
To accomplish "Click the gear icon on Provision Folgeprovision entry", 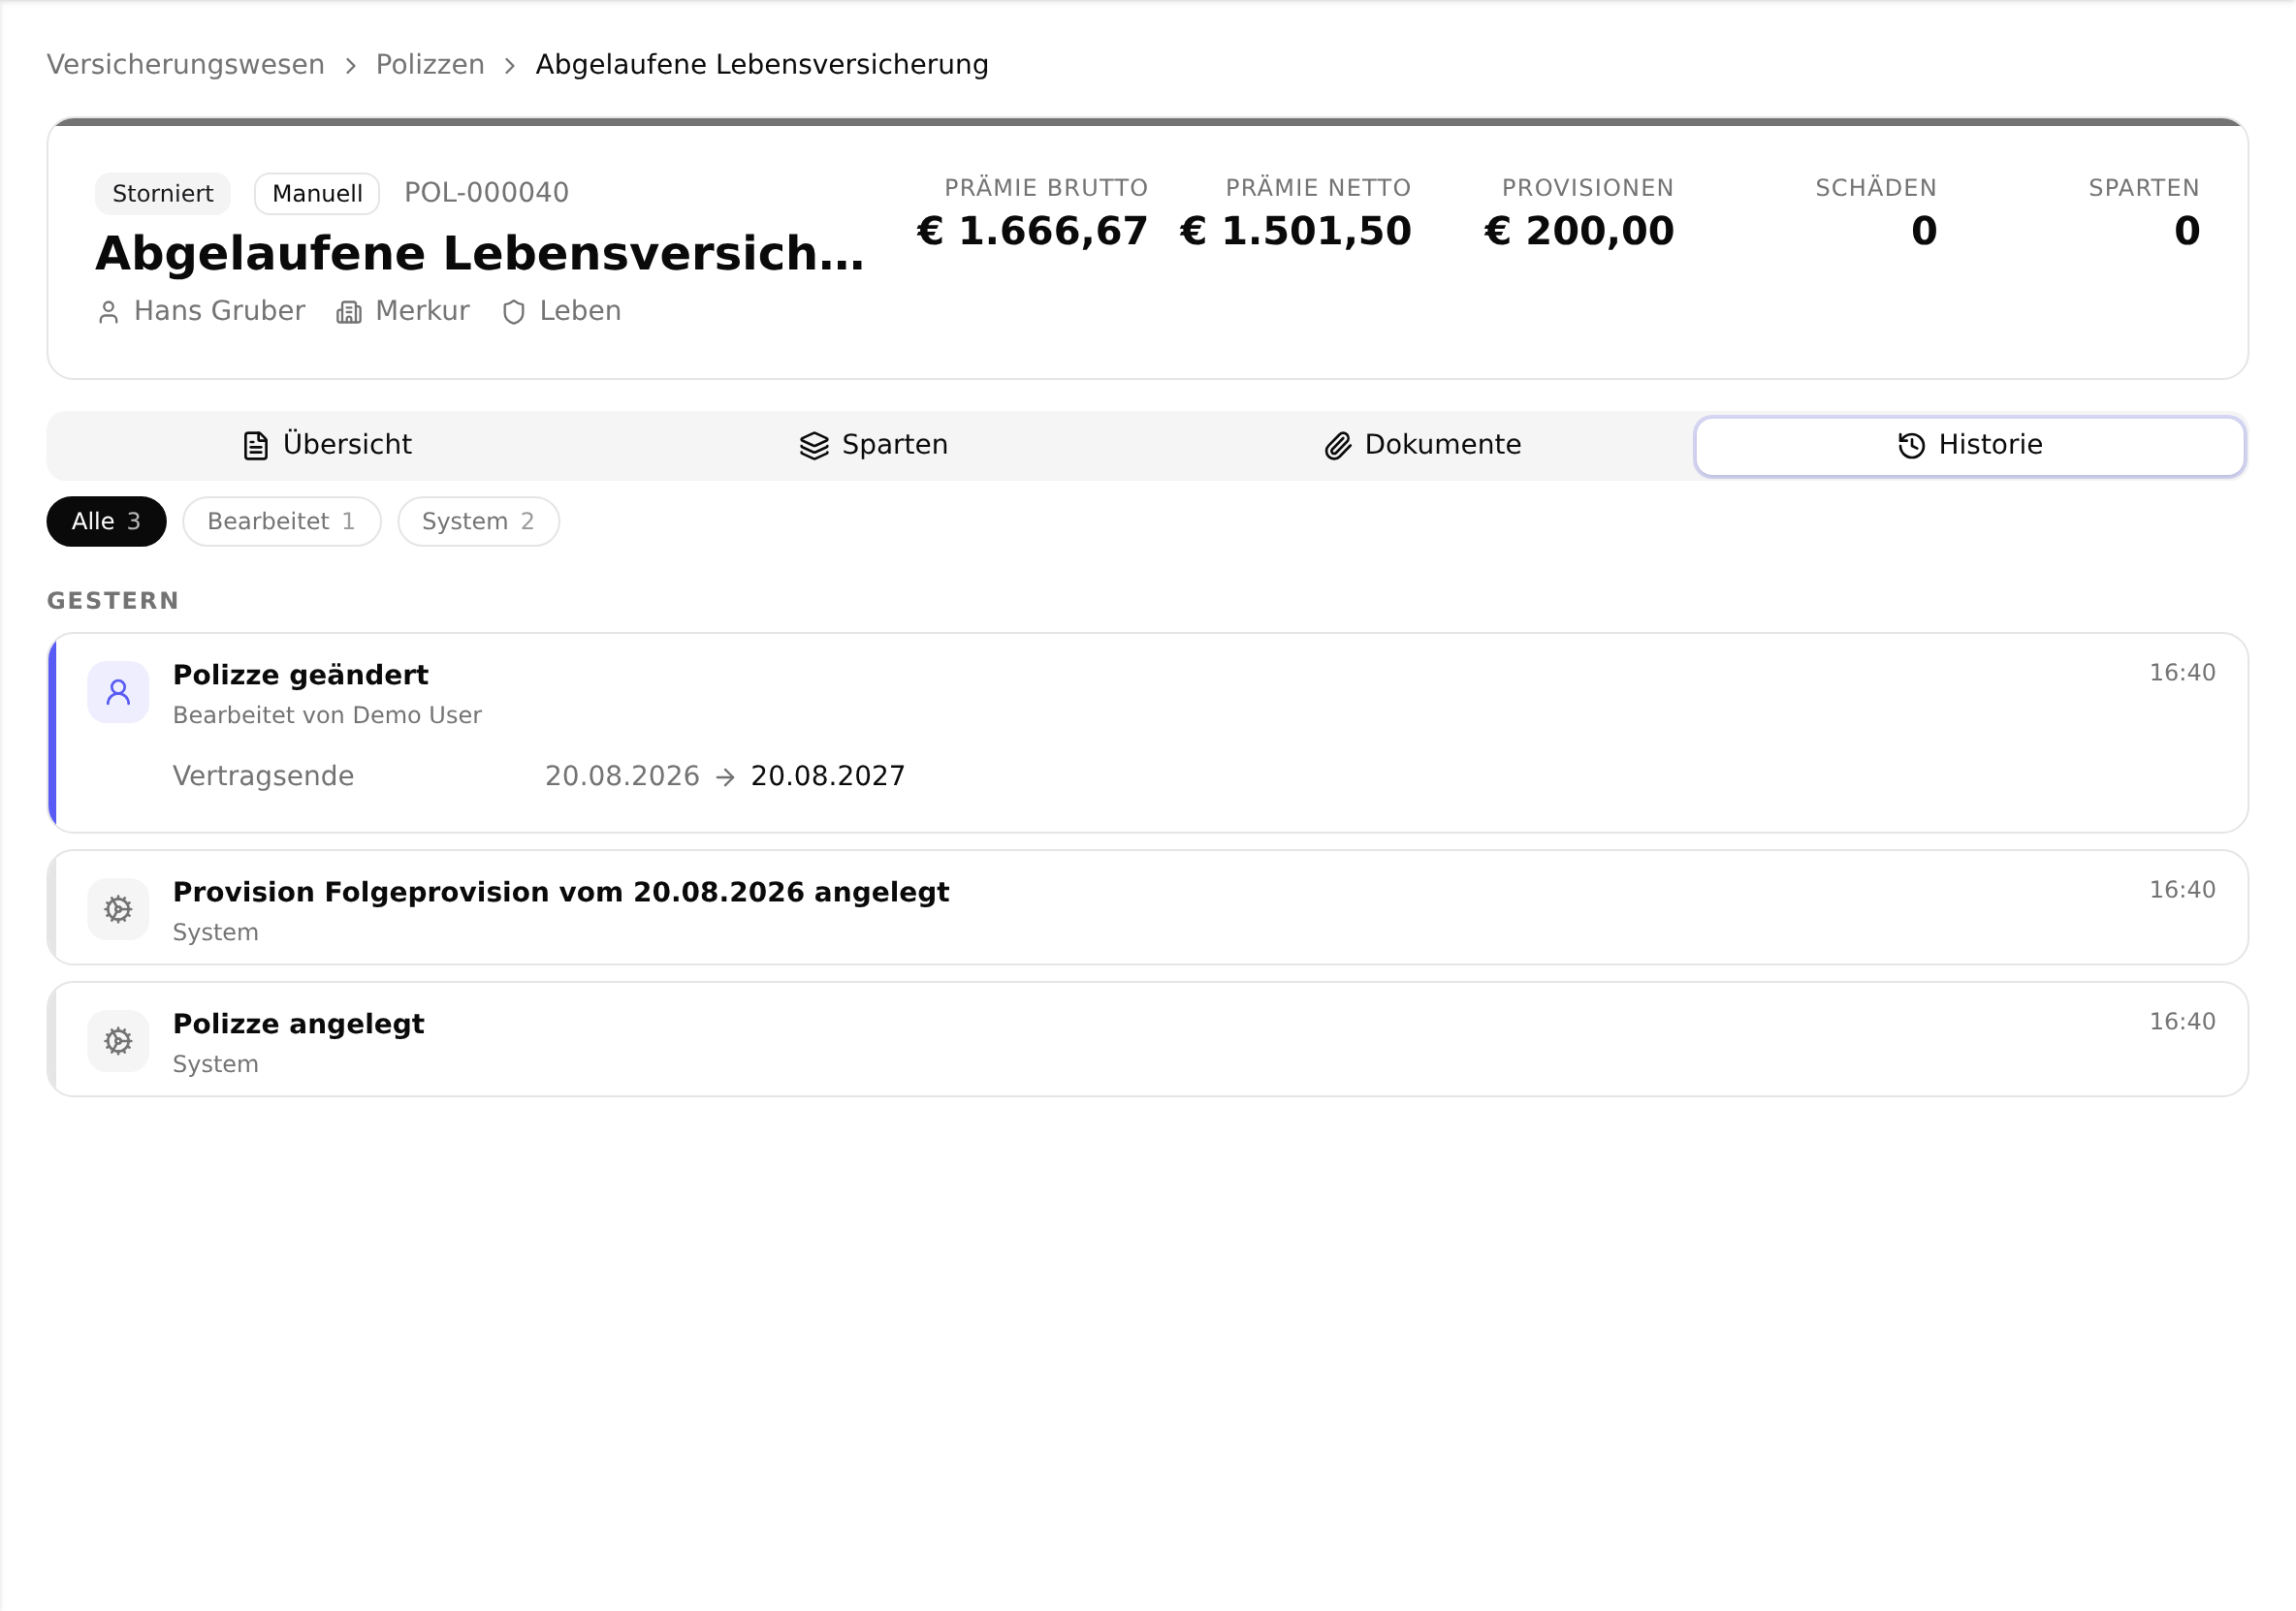I will [118, 909].
